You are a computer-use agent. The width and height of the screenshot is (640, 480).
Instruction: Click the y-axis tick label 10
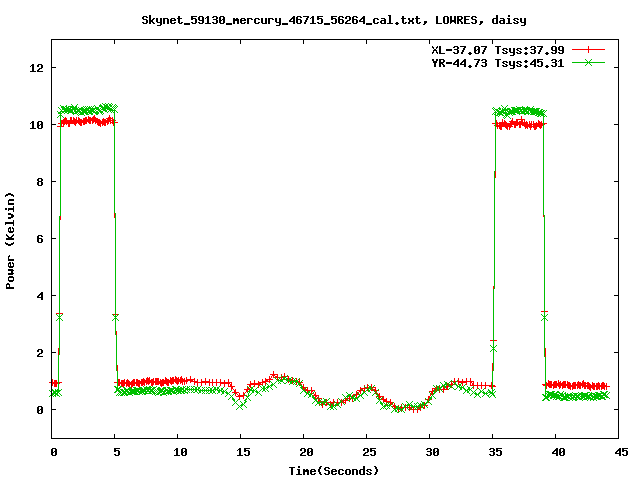click(x=37, y=125)
